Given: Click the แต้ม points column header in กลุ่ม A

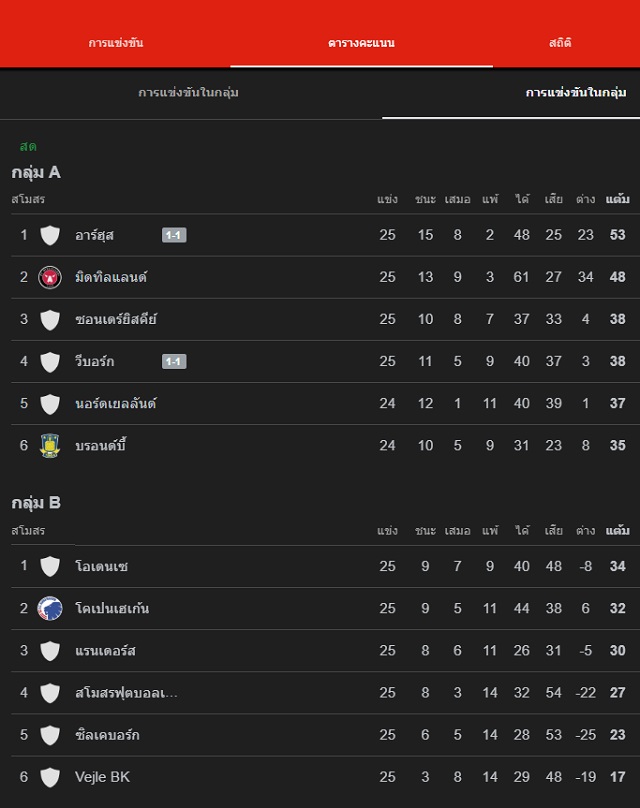Looking at the screenshot, I should (617, 199).
